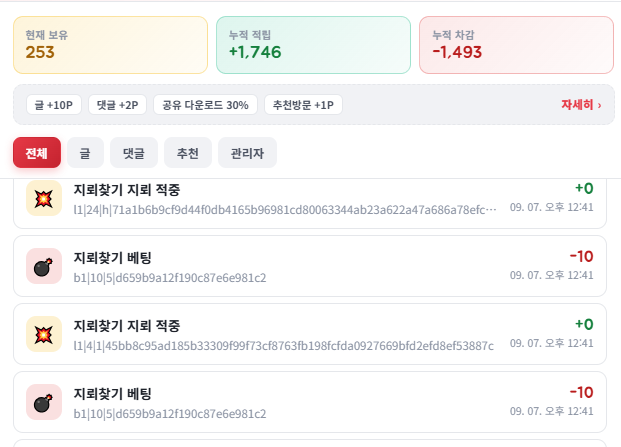
Task: Click the 공유 다운로드 30% chip
Action: 206,105
